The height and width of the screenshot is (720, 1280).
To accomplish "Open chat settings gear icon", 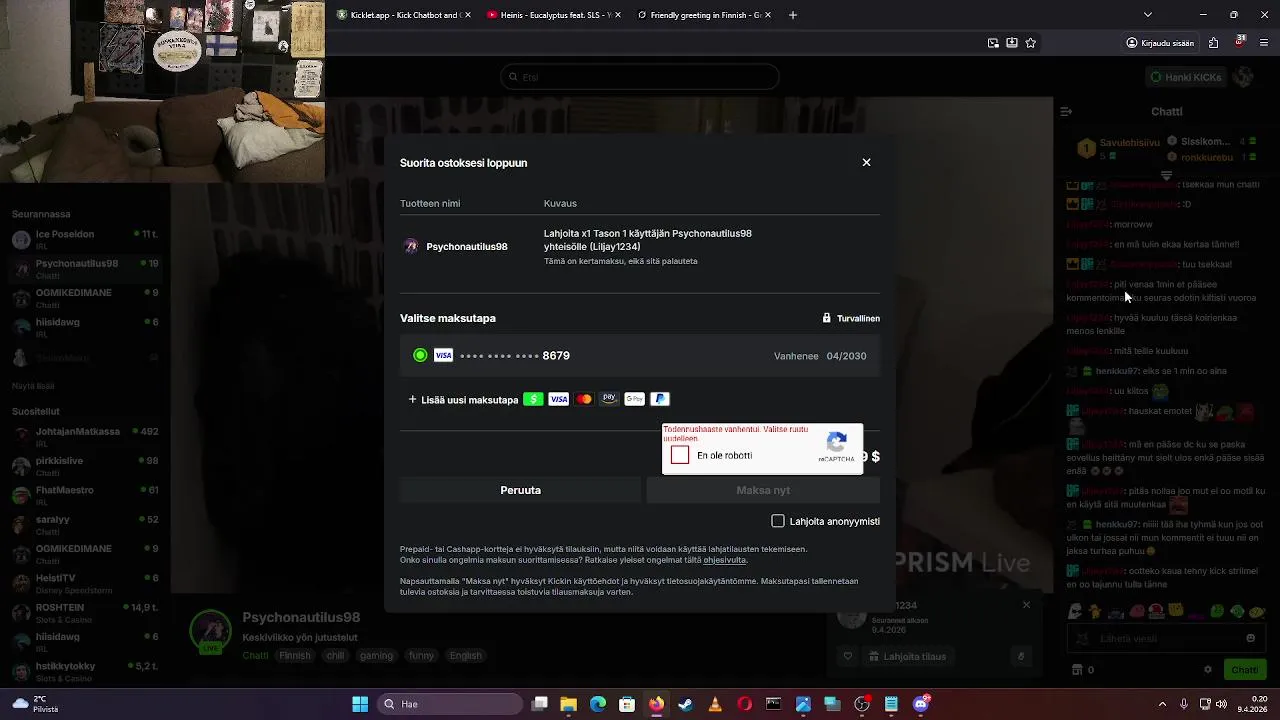I will tap(1208, 670).
